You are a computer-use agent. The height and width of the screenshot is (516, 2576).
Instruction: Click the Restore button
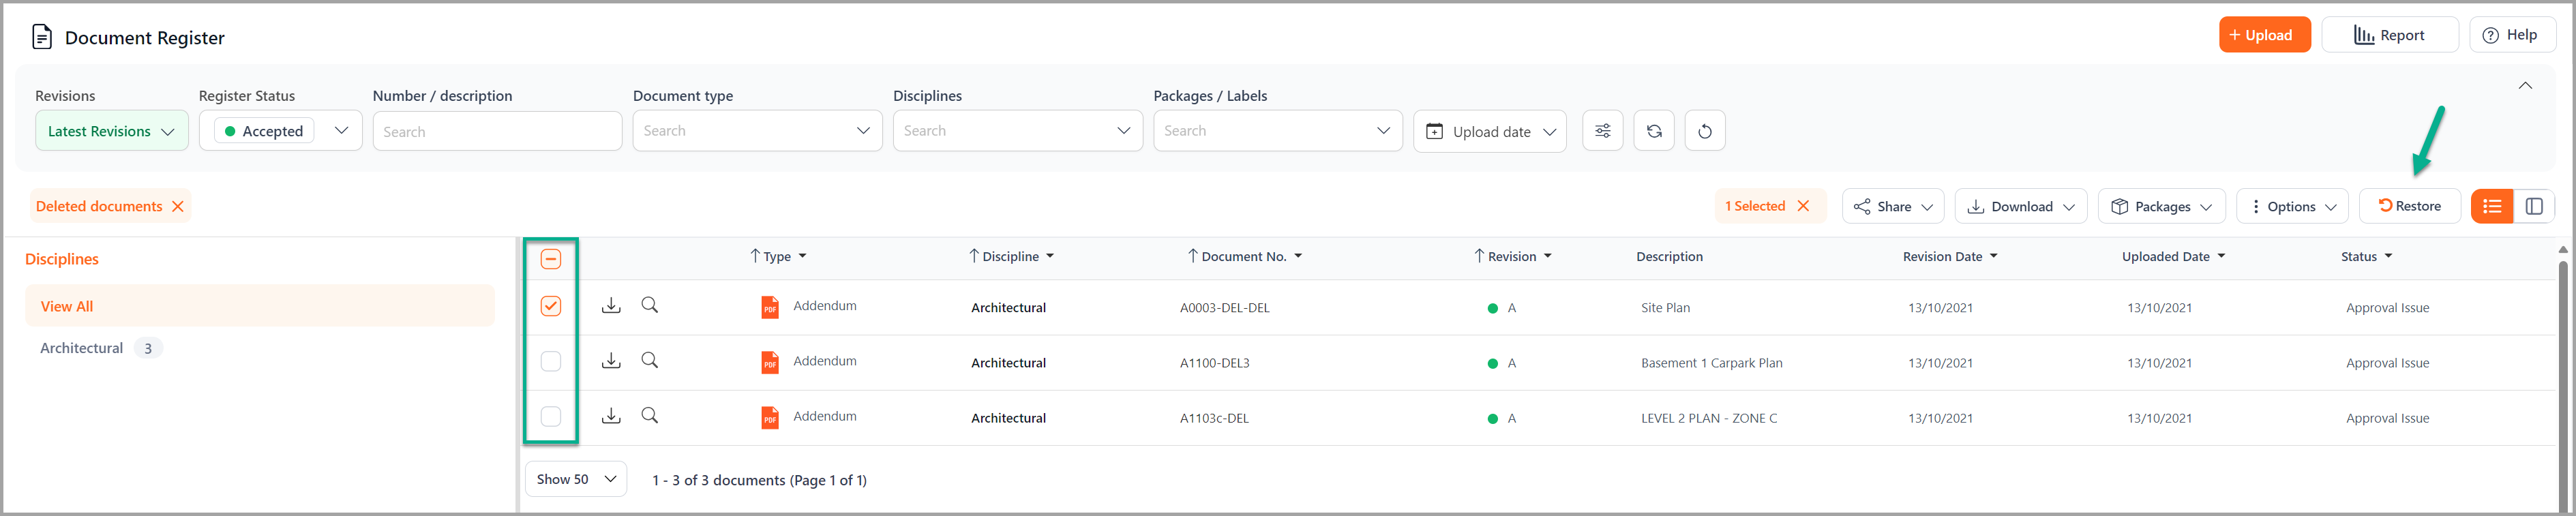2409,206
